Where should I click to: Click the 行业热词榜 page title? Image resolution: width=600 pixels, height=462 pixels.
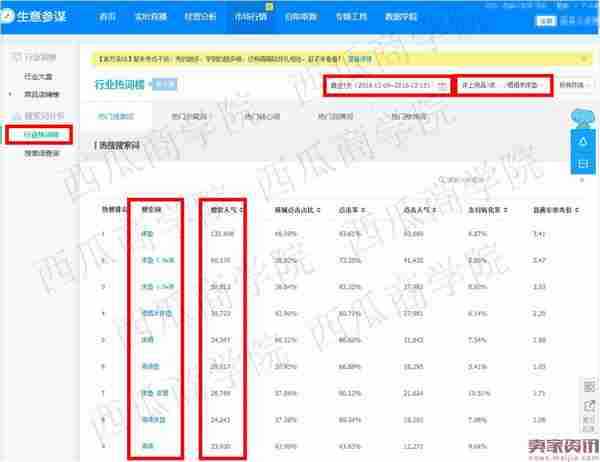coord(120,85)
